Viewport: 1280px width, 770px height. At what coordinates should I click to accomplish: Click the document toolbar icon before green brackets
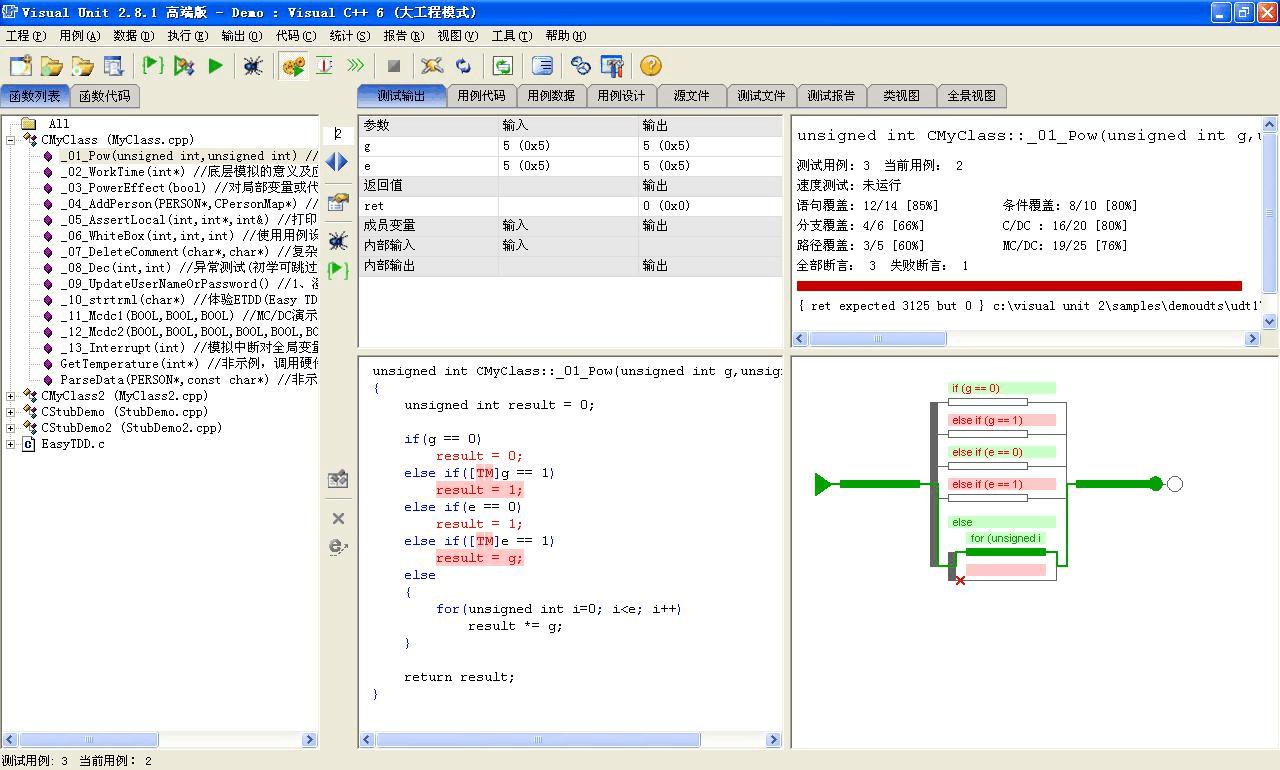pos(114,66)
